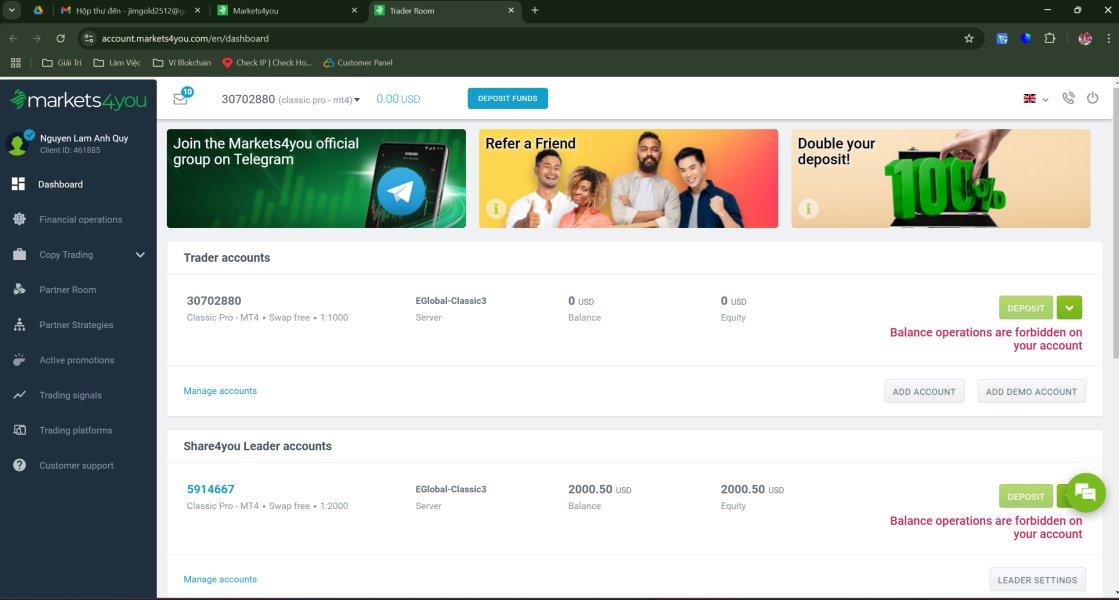1119x600 pixels.
Task: Click the Copy Trading briefcase icon
Action: [19, 254]
